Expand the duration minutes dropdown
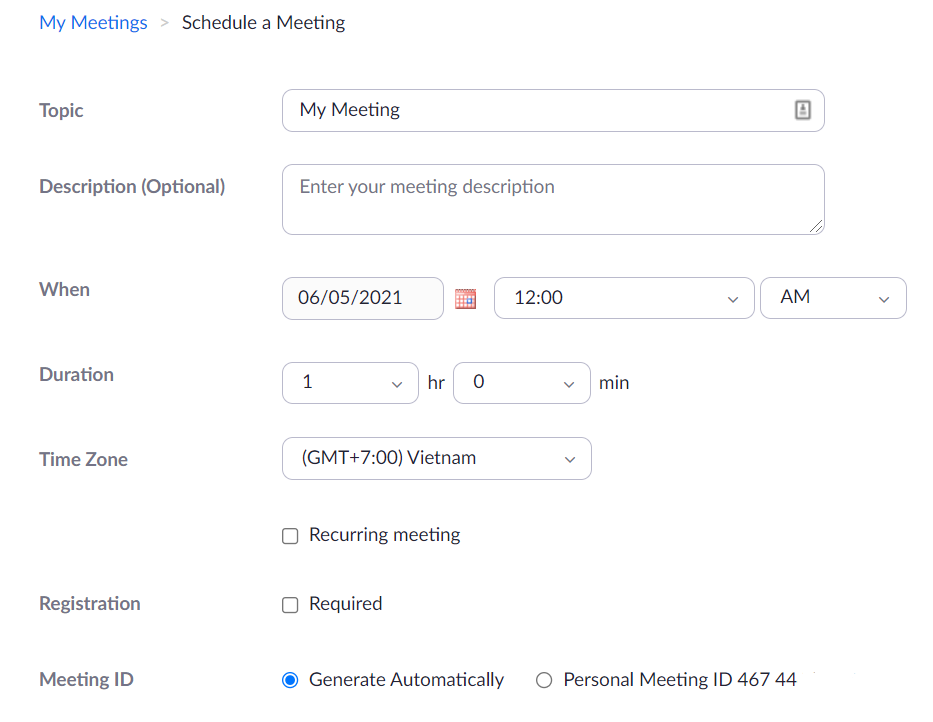This screenshot has height=722, width=933. (522, 383)
